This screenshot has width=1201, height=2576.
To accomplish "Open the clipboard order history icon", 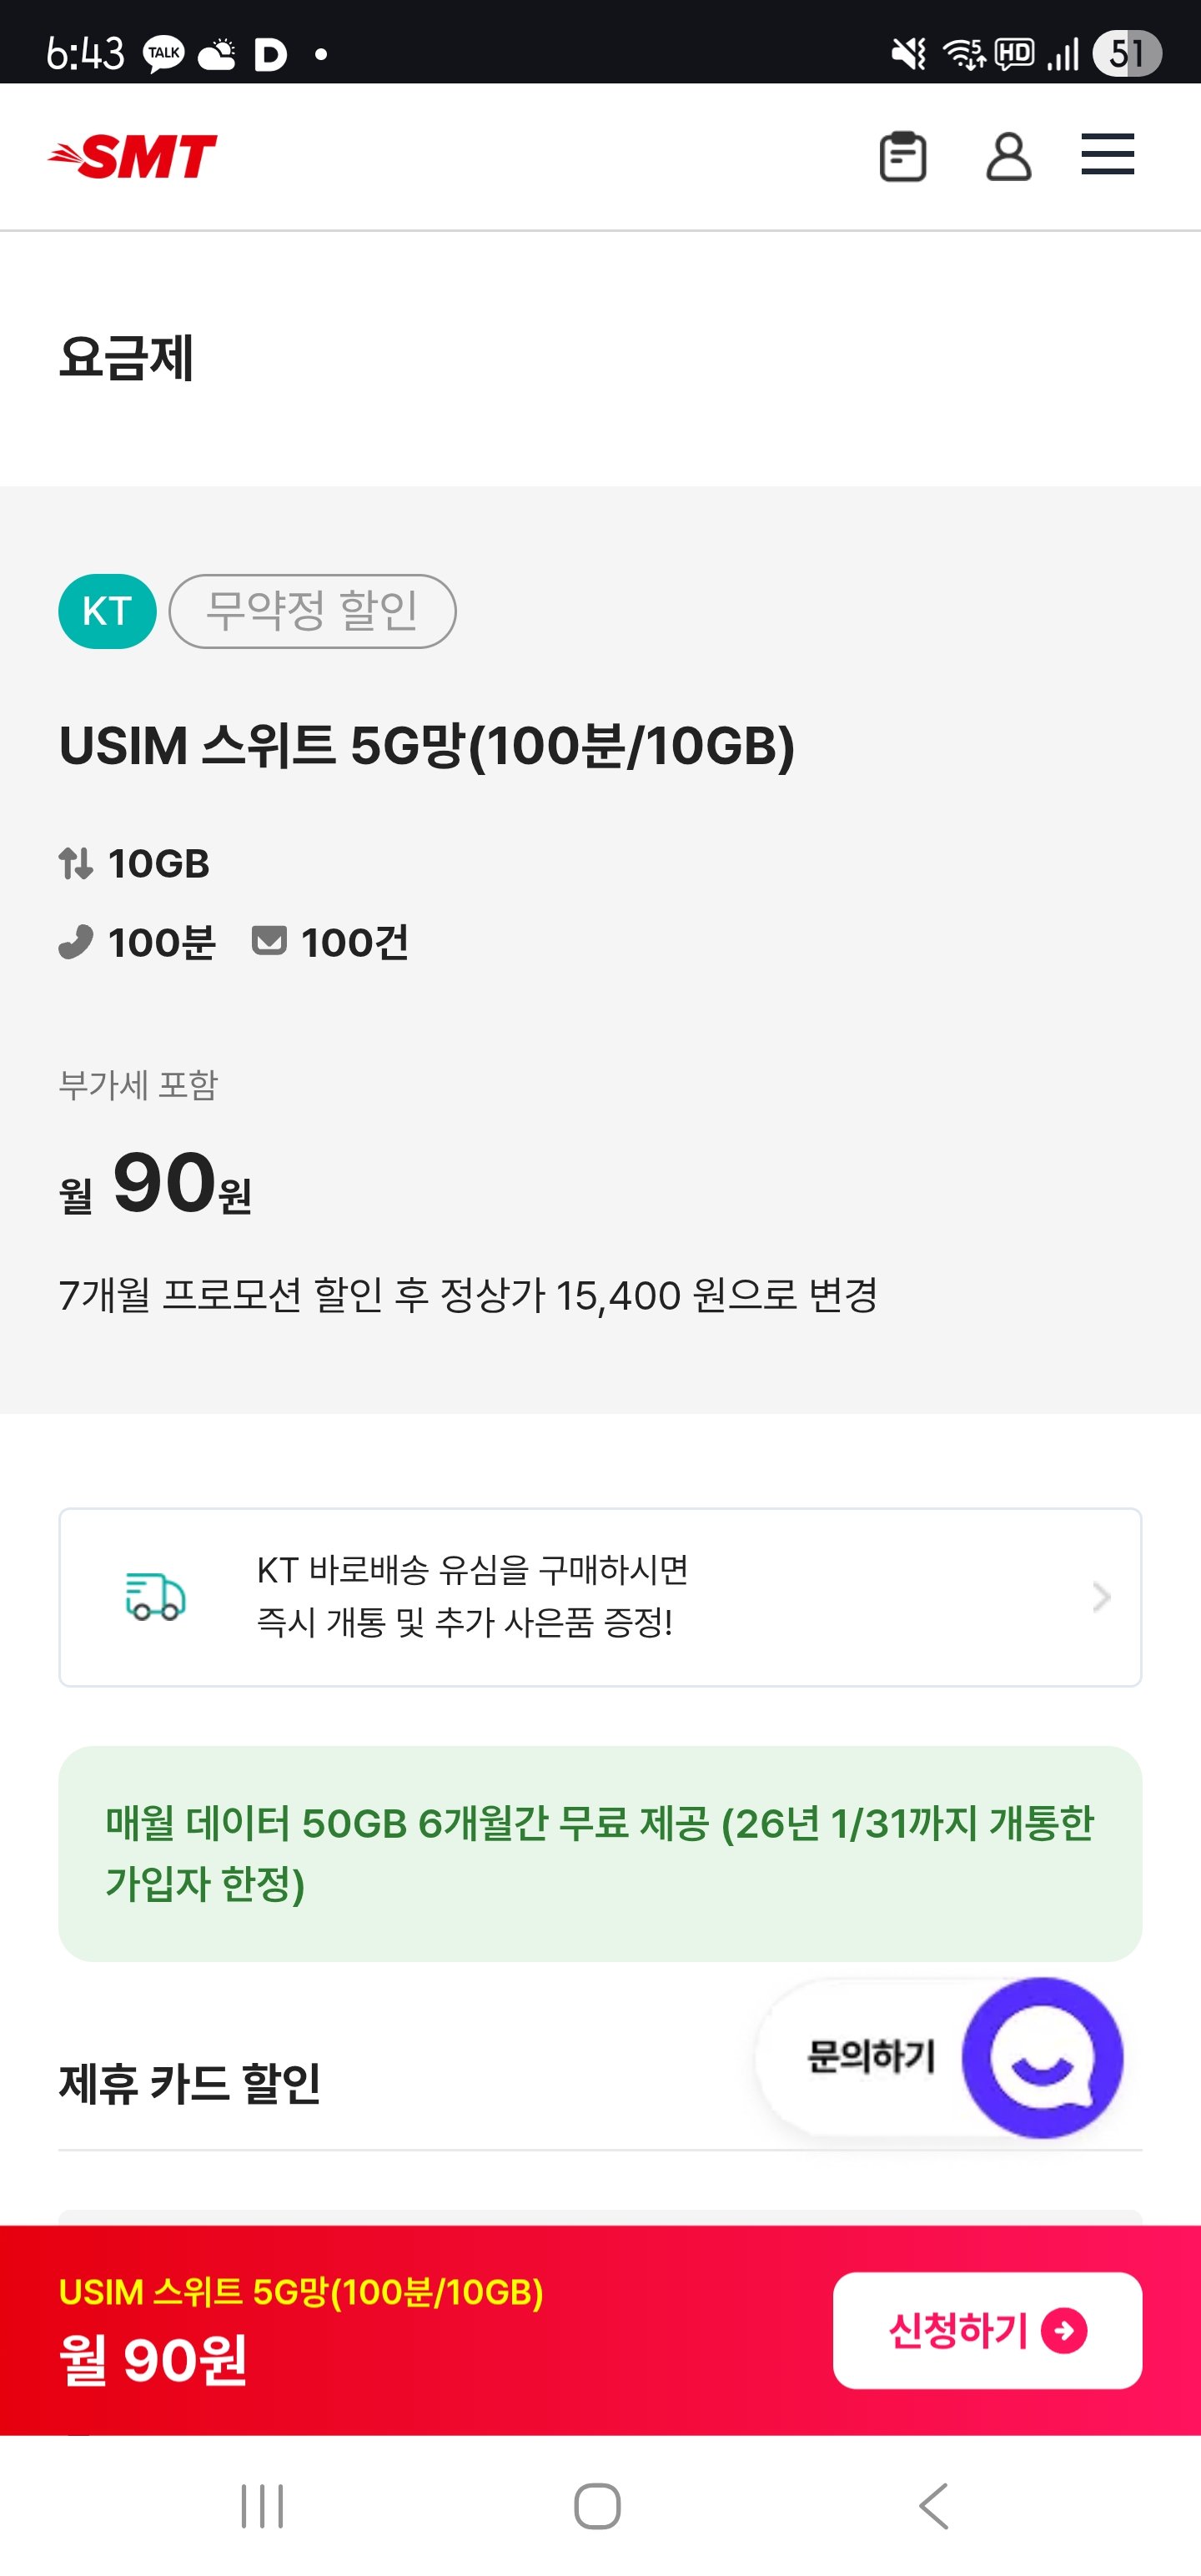I will pos(902,157).
